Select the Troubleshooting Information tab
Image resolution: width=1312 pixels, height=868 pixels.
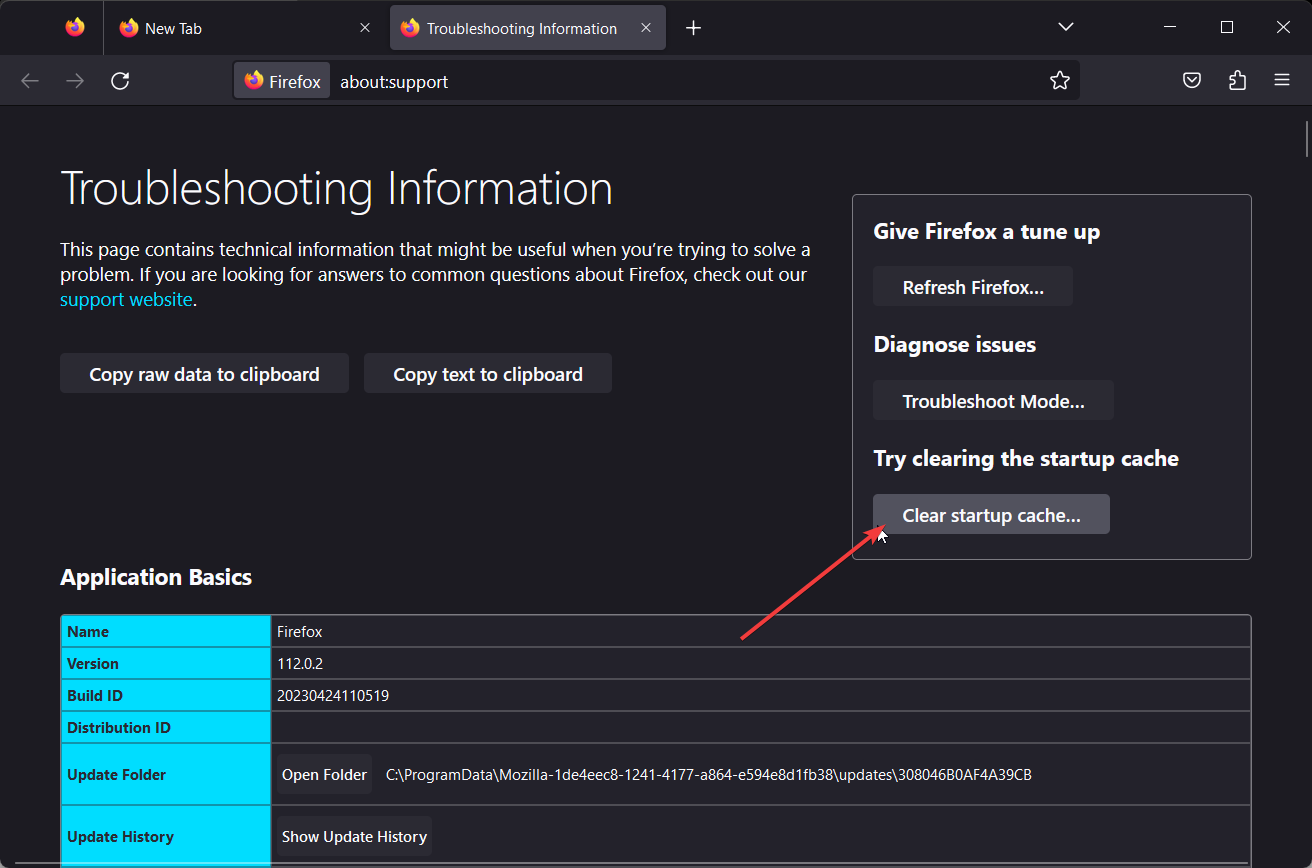[520, 28]
